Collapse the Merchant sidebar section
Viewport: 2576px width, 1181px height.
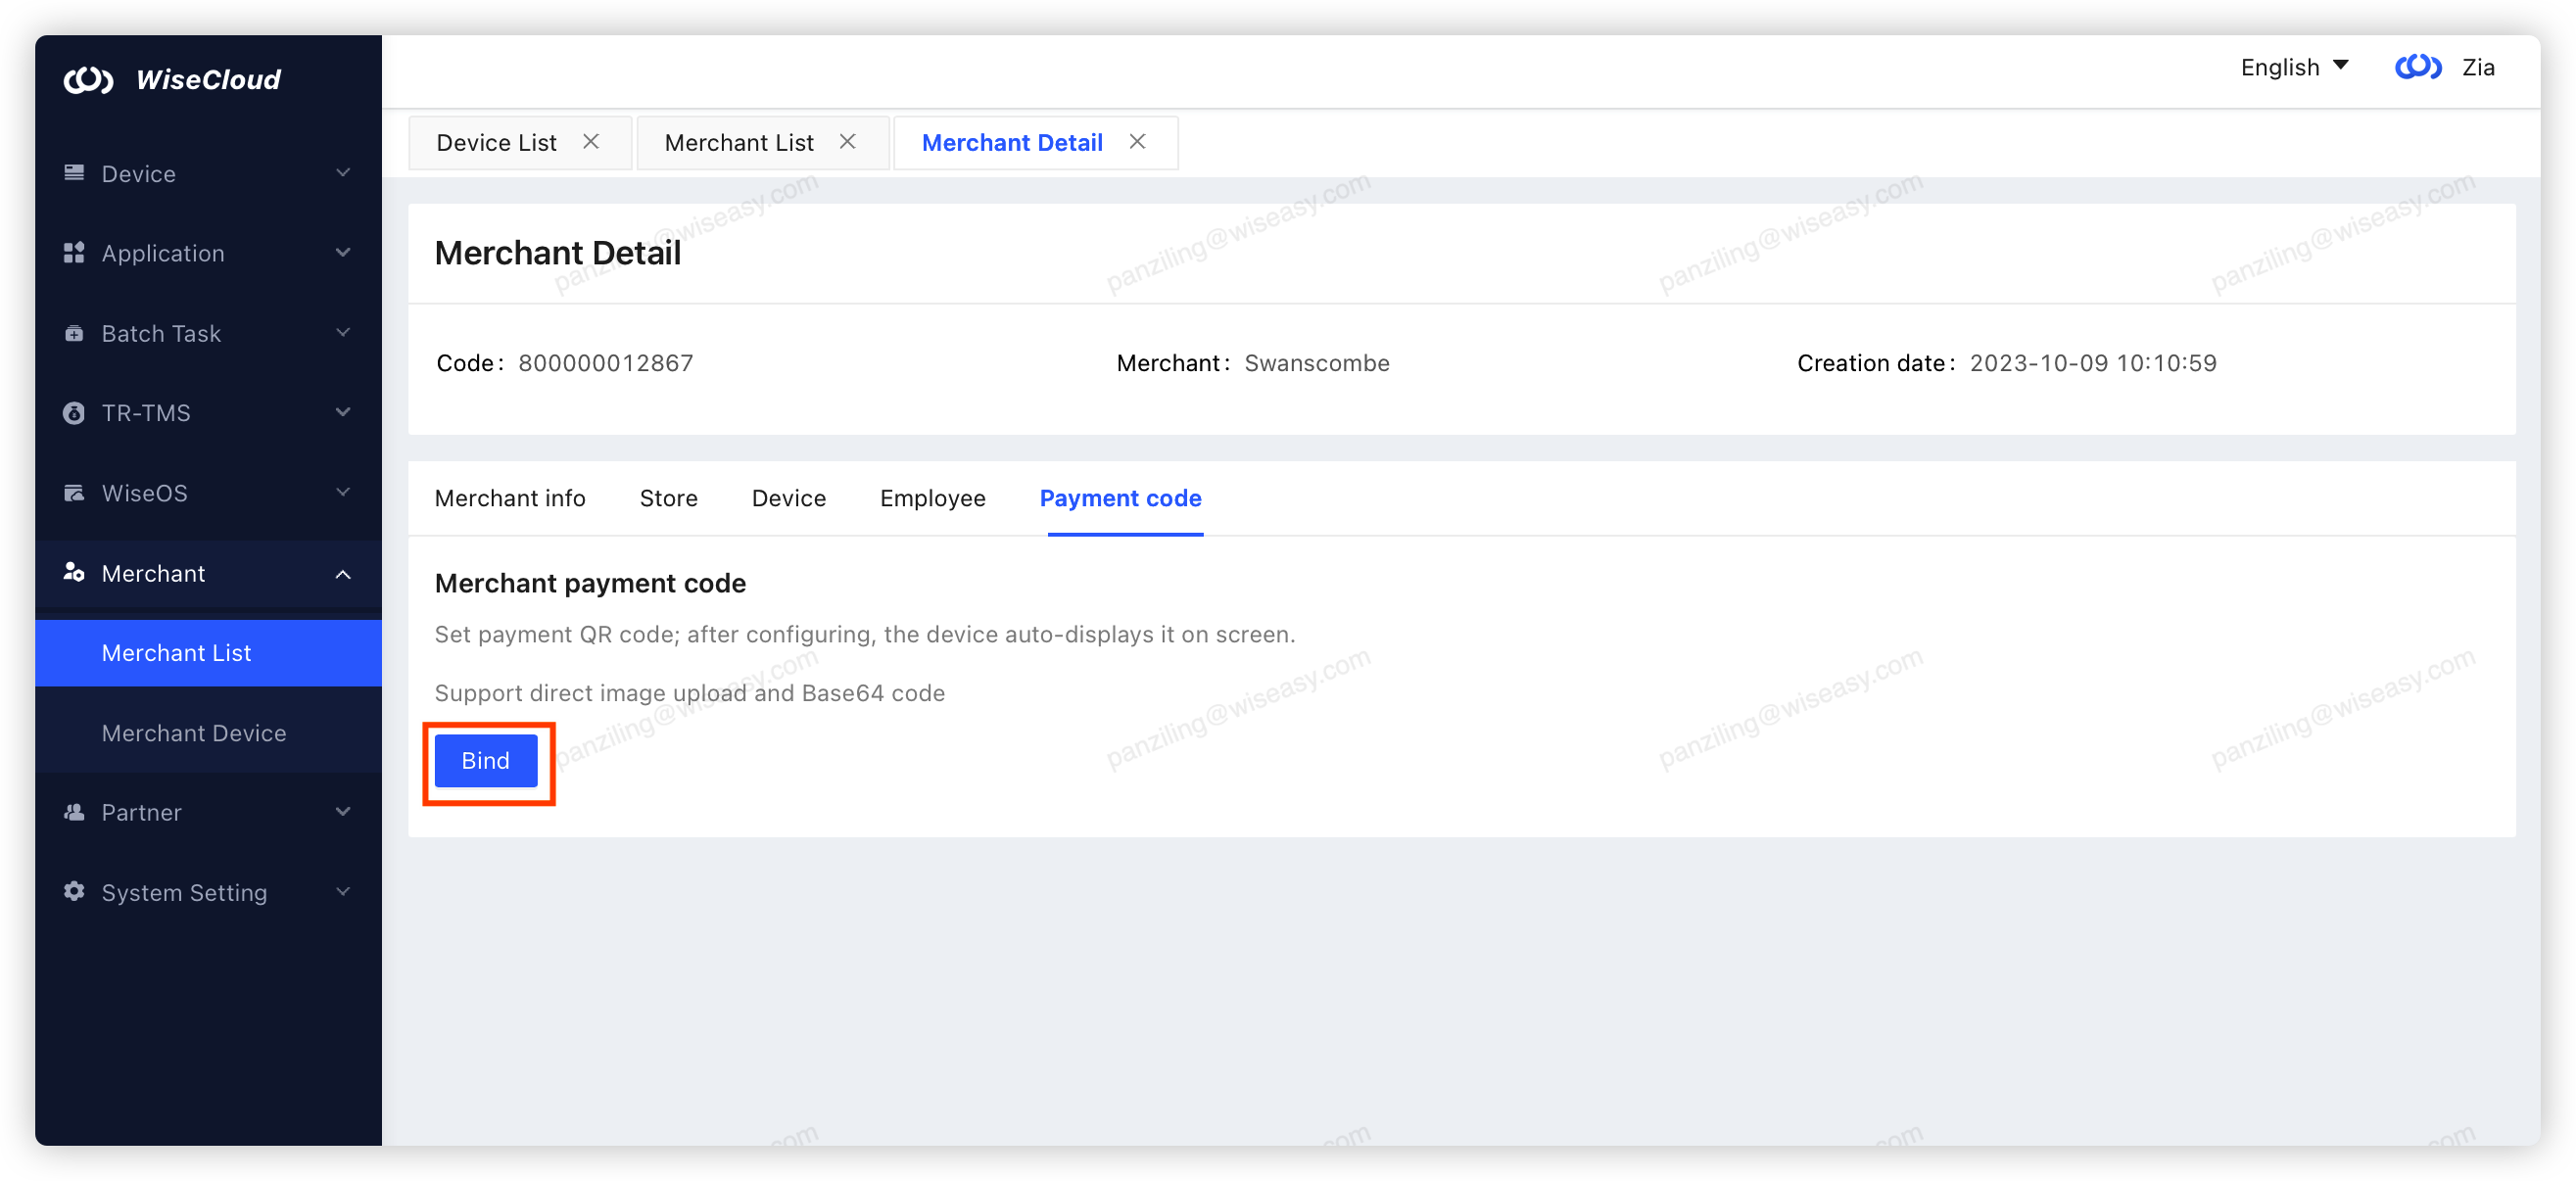tap(344, 574)
